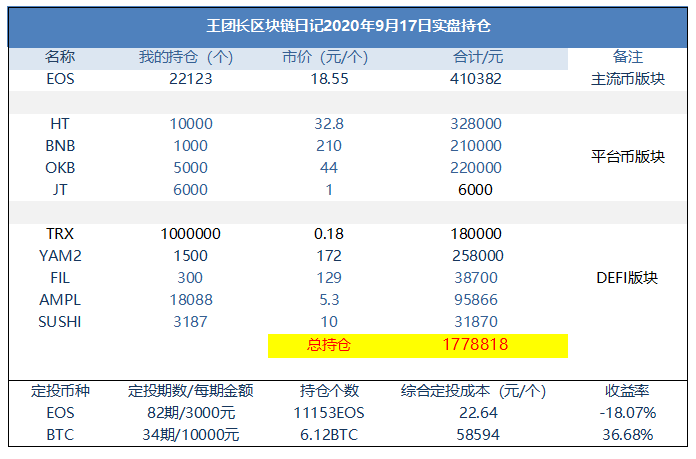The image size is (696, 459).
Task: Click the SUSHI row name
Action: point(60,322)
